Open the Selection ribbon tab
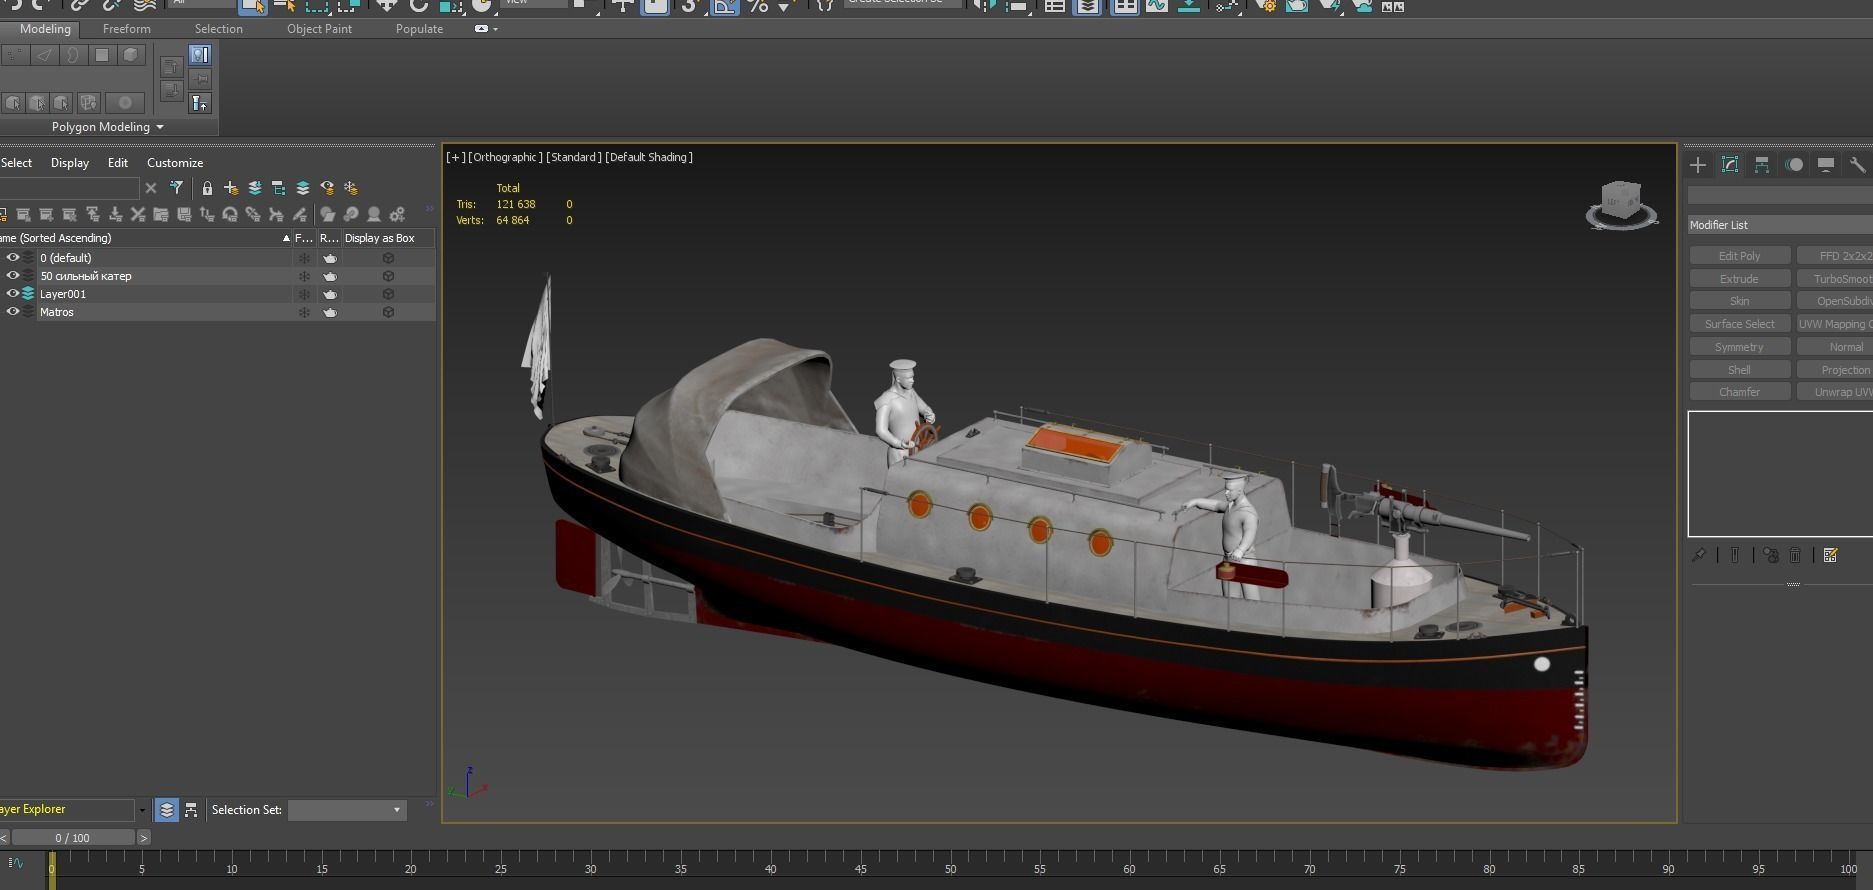The width and height of the screenshot is (1873, 890). tap(218, 29)
